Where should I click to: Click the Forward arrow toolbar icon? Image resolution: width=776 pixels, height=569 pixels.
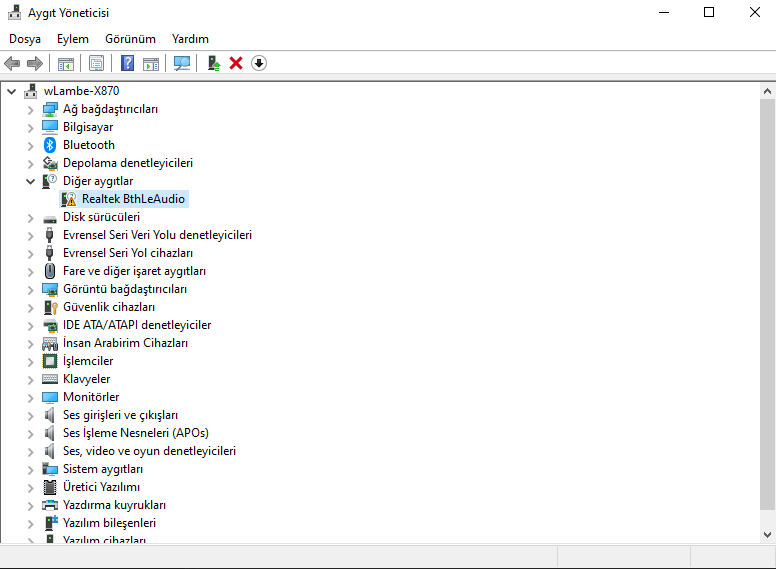[x=35, y=63]
